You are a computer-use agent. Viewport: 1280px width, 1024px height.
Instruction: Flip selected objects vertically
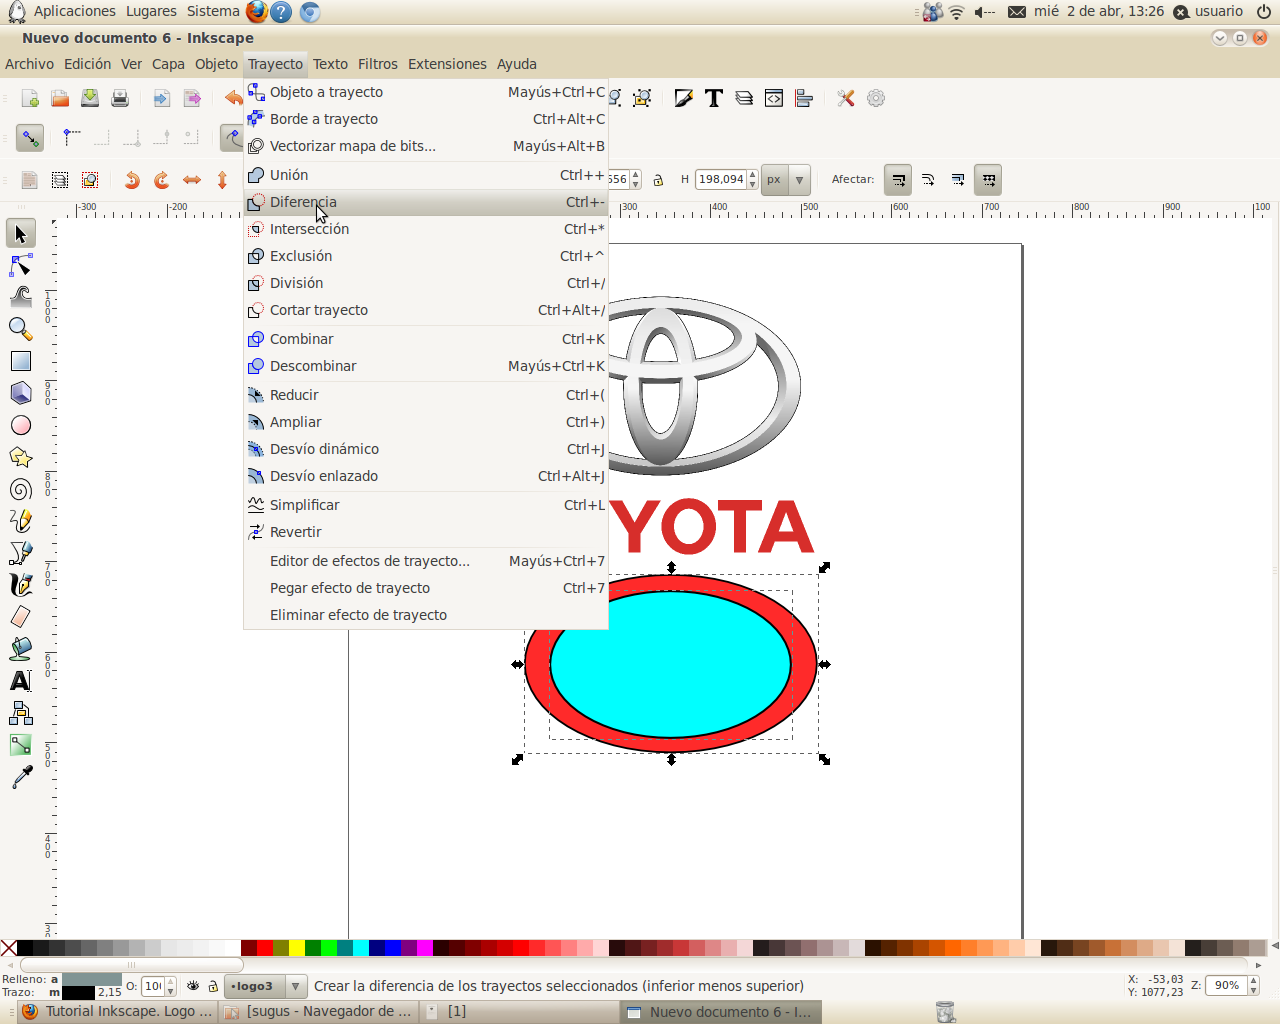(x=222, y=180)
